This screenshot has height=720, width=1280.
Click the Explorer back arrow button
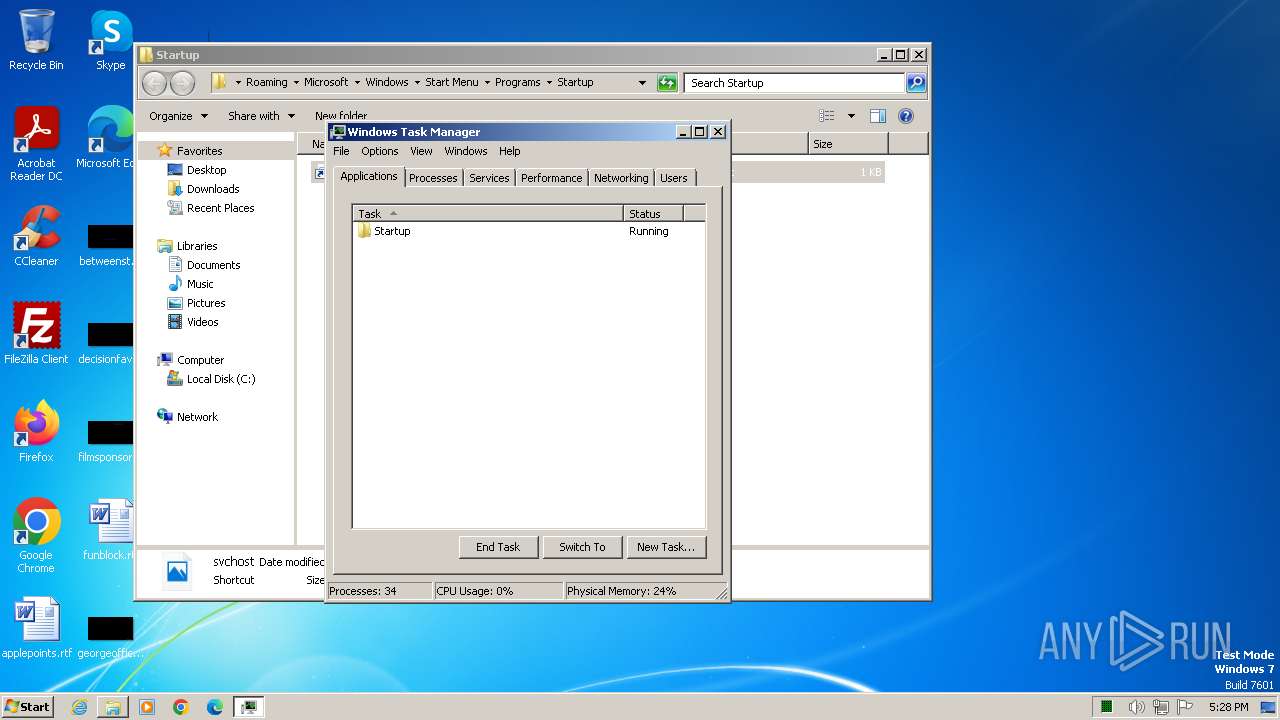pos(155,83)
